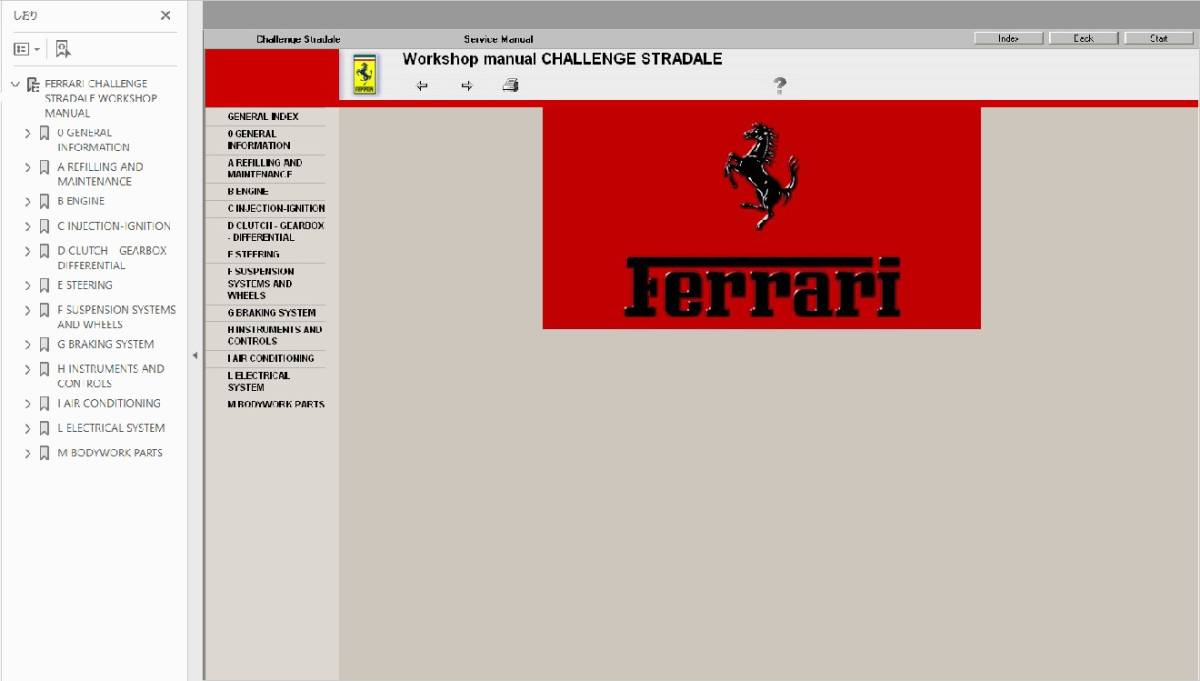Open D CLUTCH GEARBOX DIFFERENTIAL bookmark text
This screenshot has width=1200, height=681.
112,258
